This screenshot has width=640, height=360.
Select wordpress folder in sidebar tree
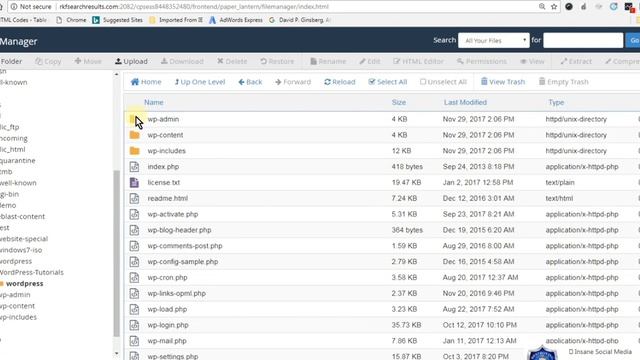coord(24,283)
